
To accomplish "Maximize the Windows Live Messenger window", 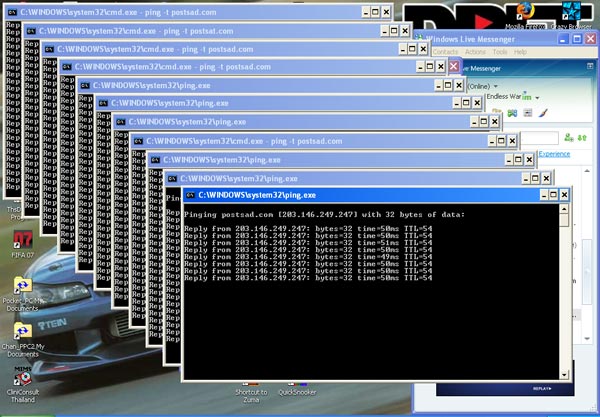I will coord(577,39).
